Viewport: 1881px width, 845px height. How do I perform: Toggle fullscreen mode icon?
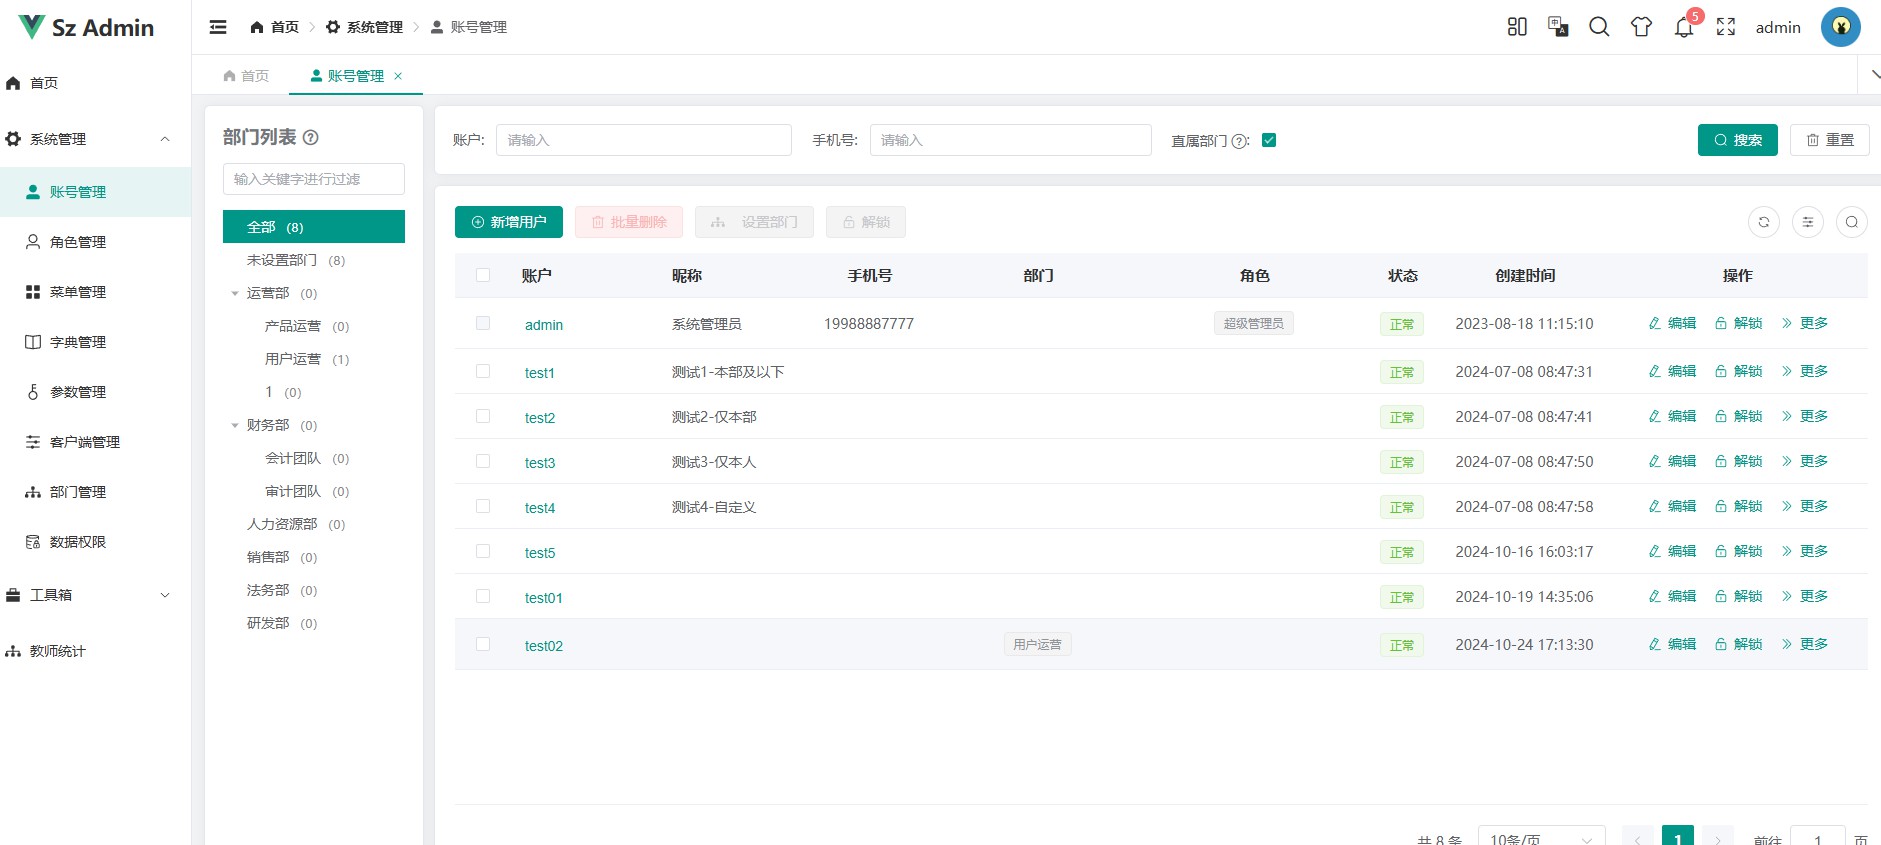[x=1726, y=27]
